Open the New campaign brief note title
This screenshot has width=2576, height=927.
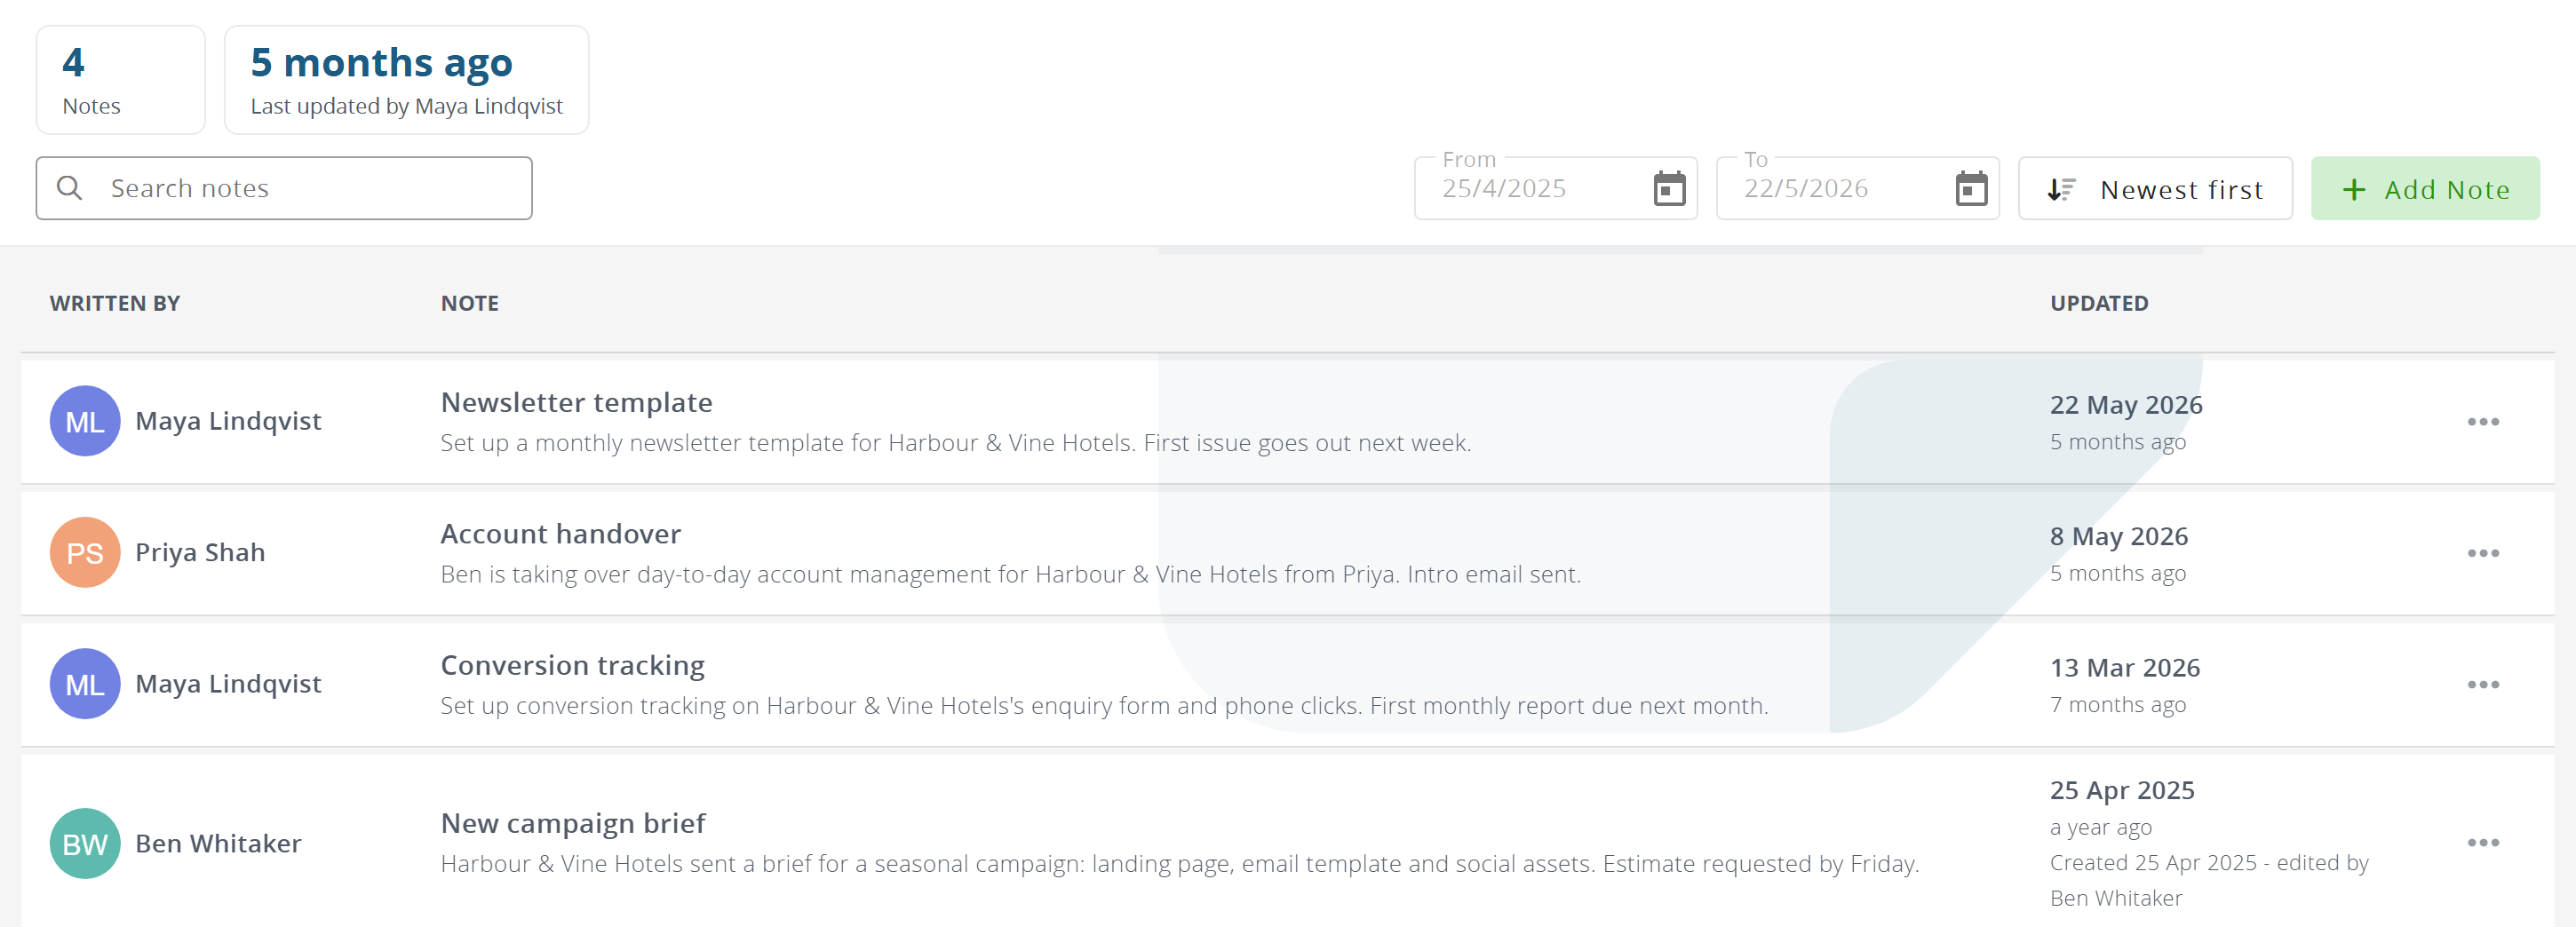point(573,823)
